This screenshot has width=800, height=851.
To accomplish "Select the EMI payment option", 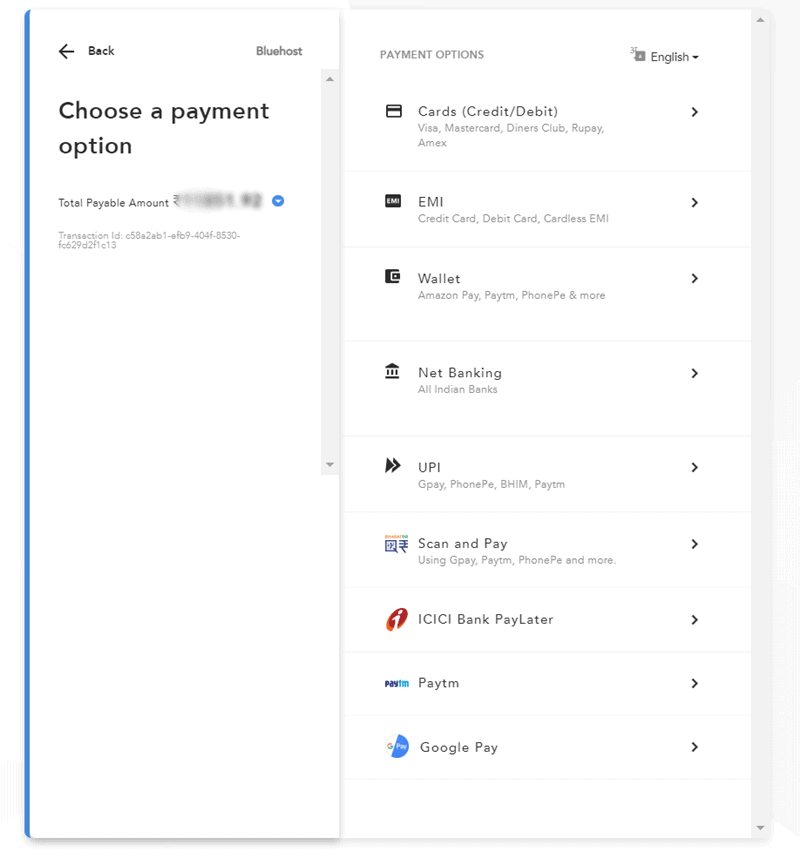I will pos(547,209).
